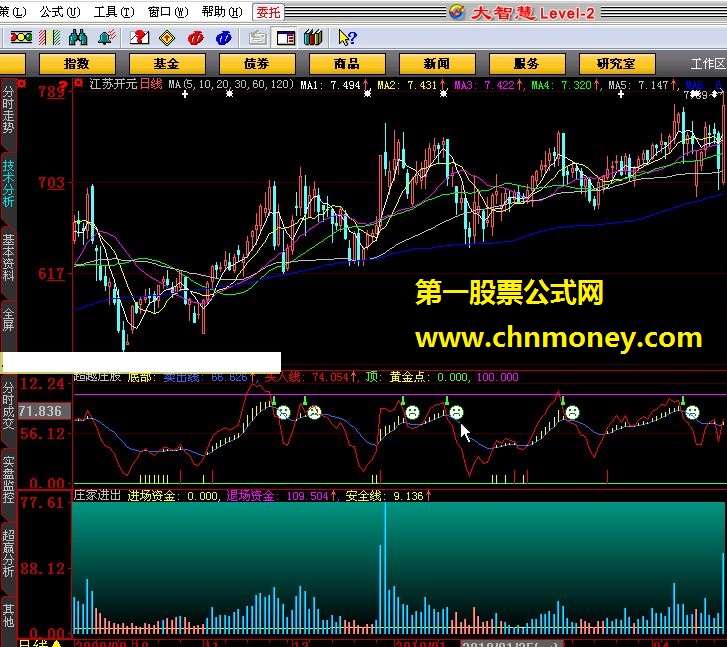This screenshot has width=727, height=647.
Task: Open the 新闻 category button
Action: pos(437,64)
